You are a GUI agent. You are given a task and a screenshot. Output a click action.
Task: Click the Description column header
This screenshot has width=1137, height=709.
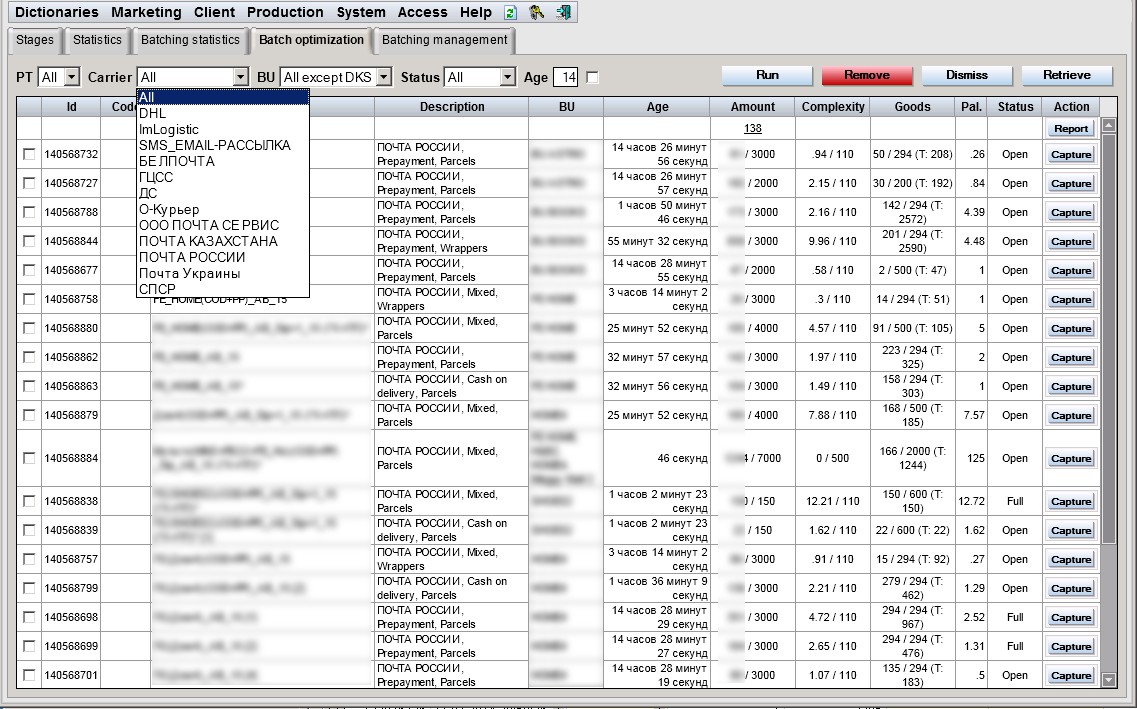pyautogui.click(x=452, y=107)
